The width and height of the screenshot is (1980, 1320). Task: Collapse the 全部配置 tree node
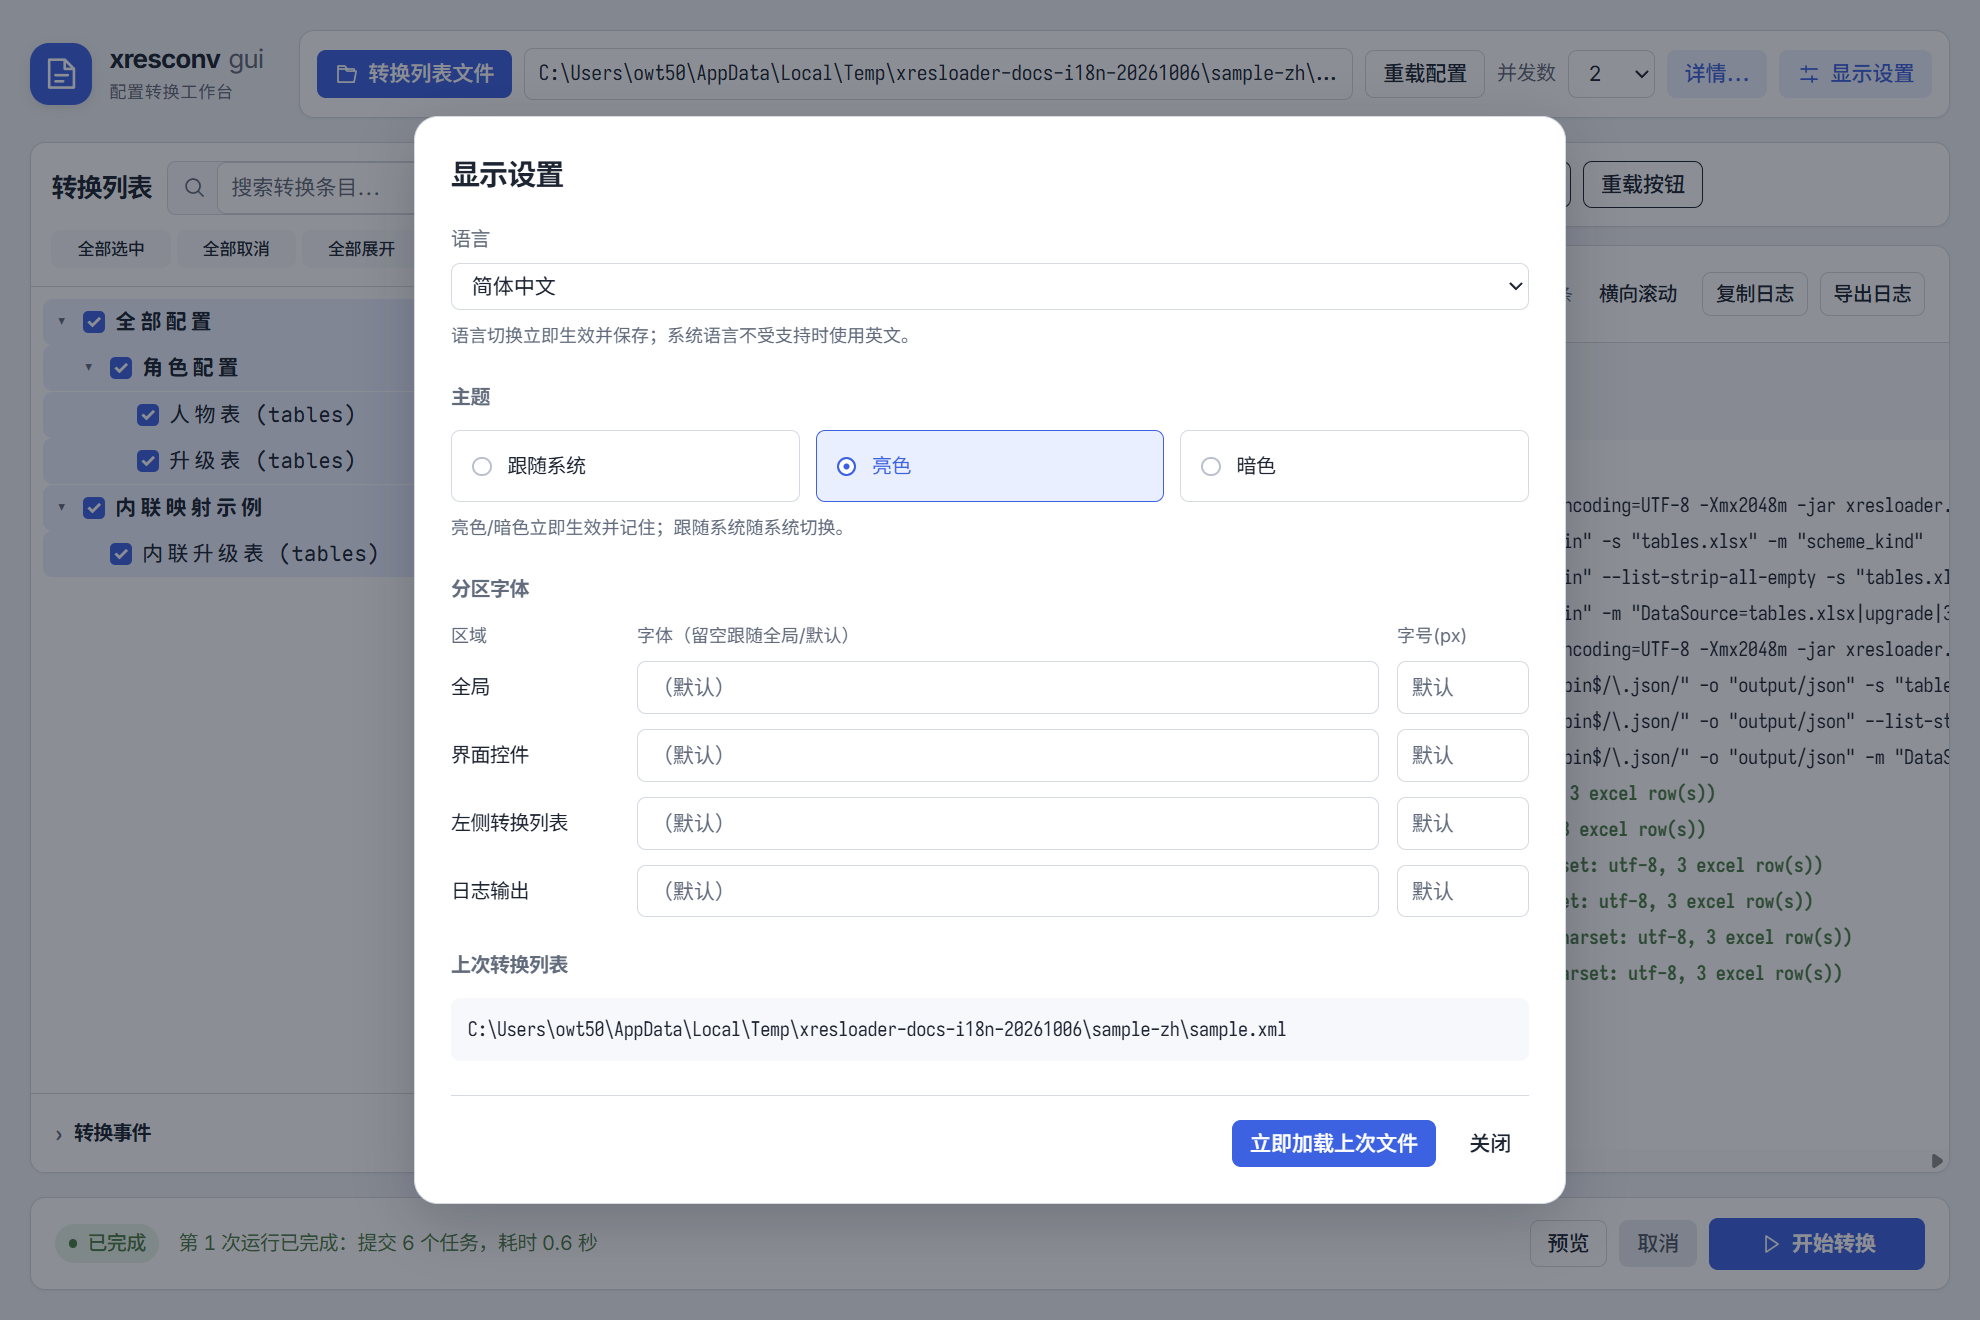[x=62, y=322]
